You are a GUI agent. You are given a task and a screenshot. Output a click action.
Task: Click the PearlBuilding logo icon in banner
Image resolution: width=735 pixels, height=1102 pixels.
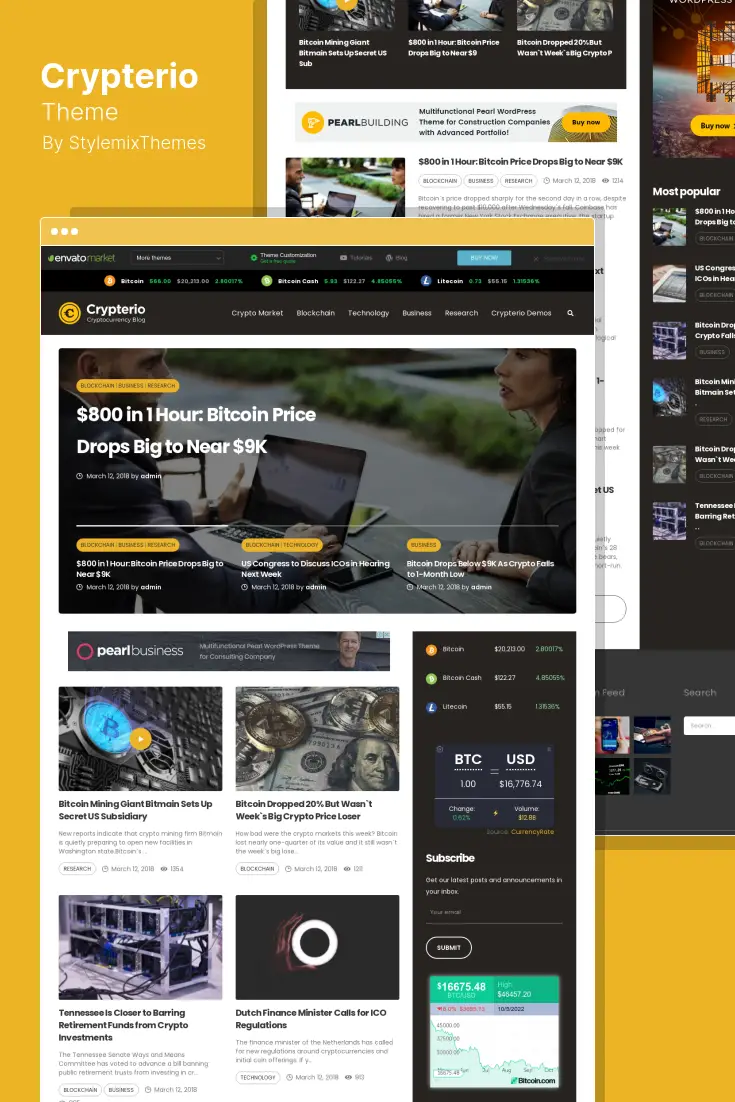point(312,122)
